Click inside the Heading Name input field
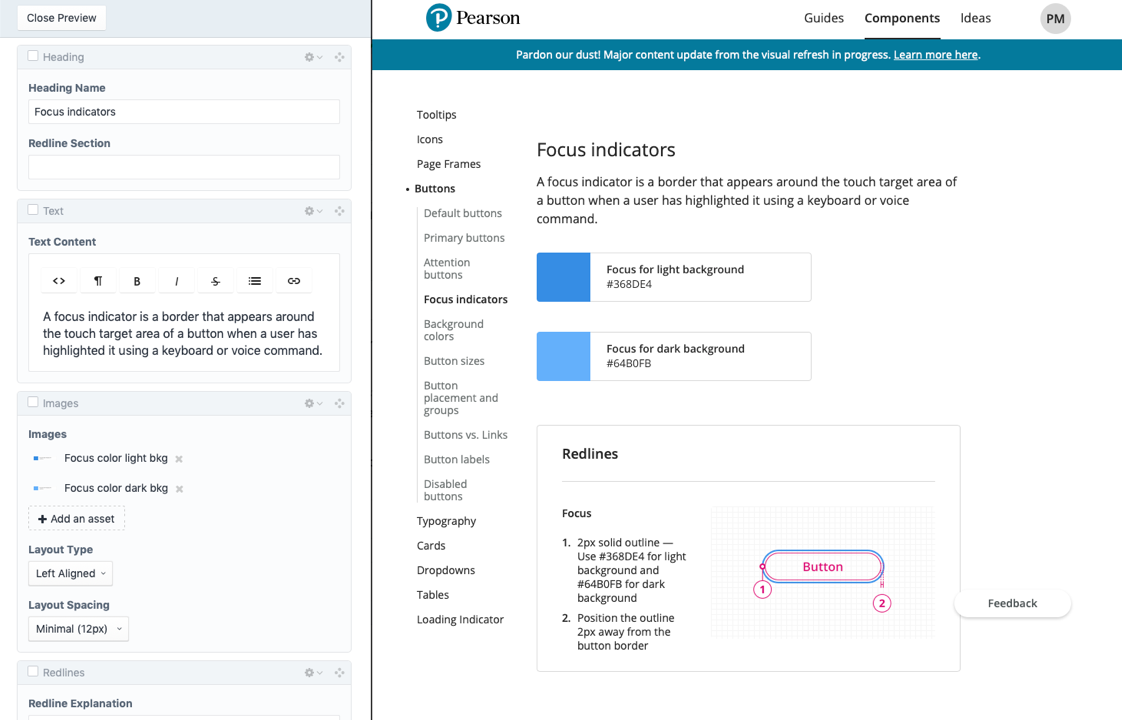Image resolution: width=1122 pixels, height=720 pixels. click(x=183, y=111)
